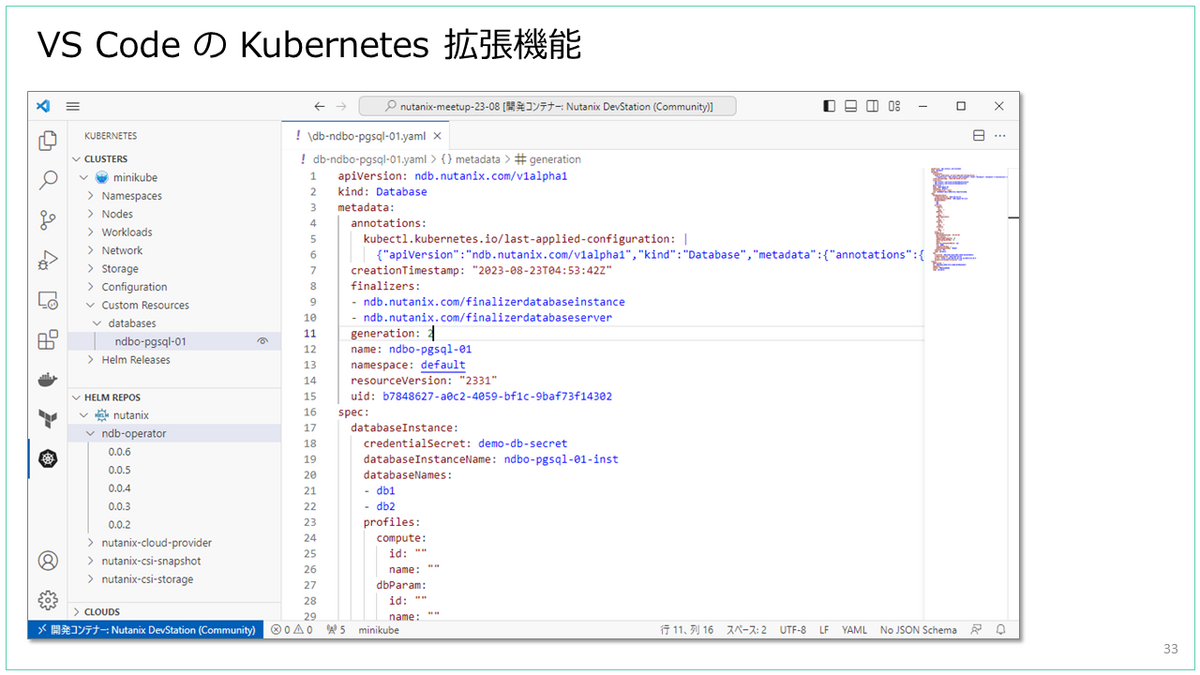
Task: Select the db-ndbo-pgsql-01.yaml editor tab
Action: [366, 136]
